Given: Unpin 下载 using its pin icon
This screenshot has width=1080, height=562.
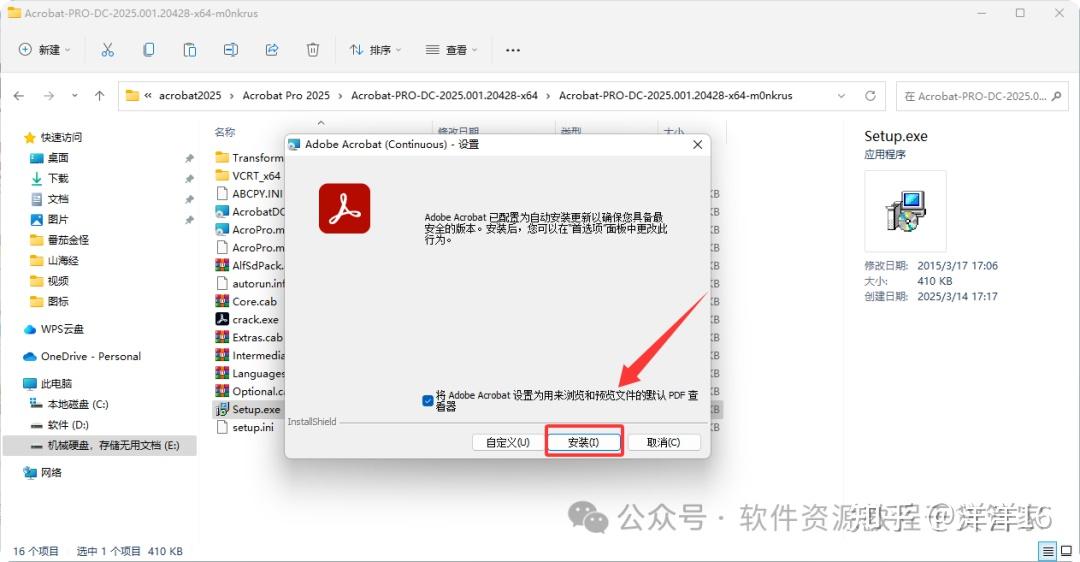Looking at the screenshot, I should (189, 179).
